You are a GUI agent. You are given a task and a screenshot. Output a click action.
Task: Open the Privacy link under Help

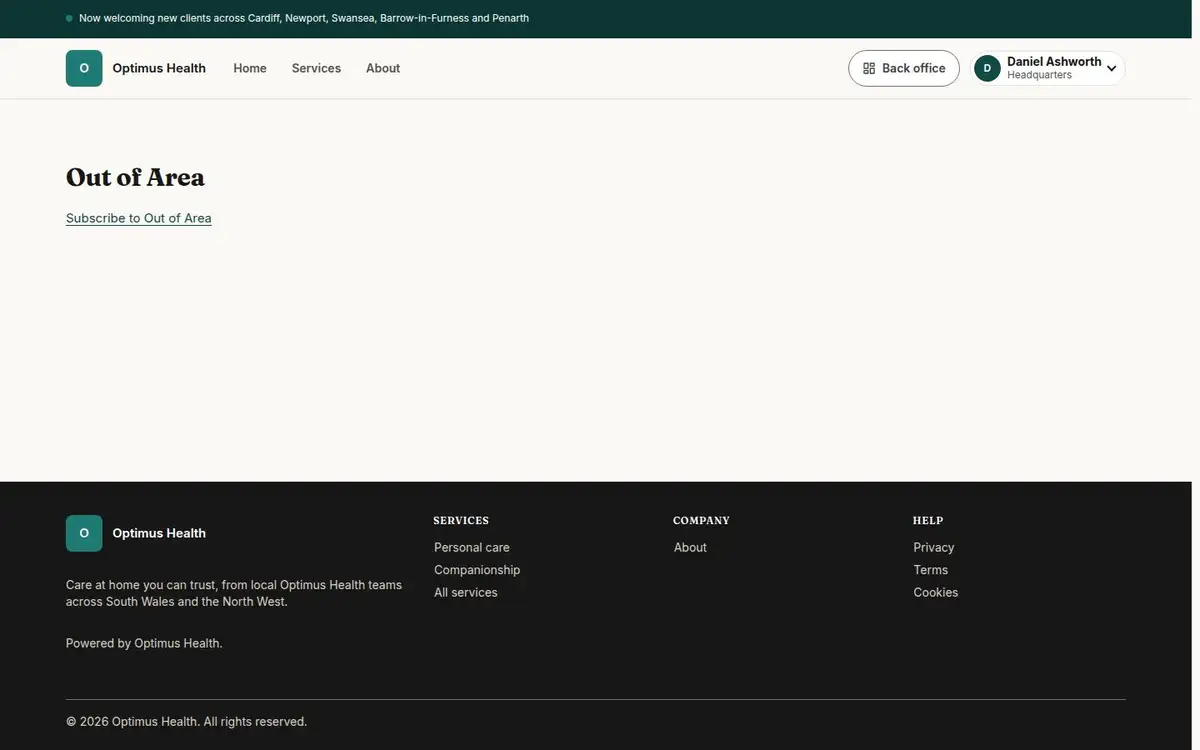pos(934,547)
